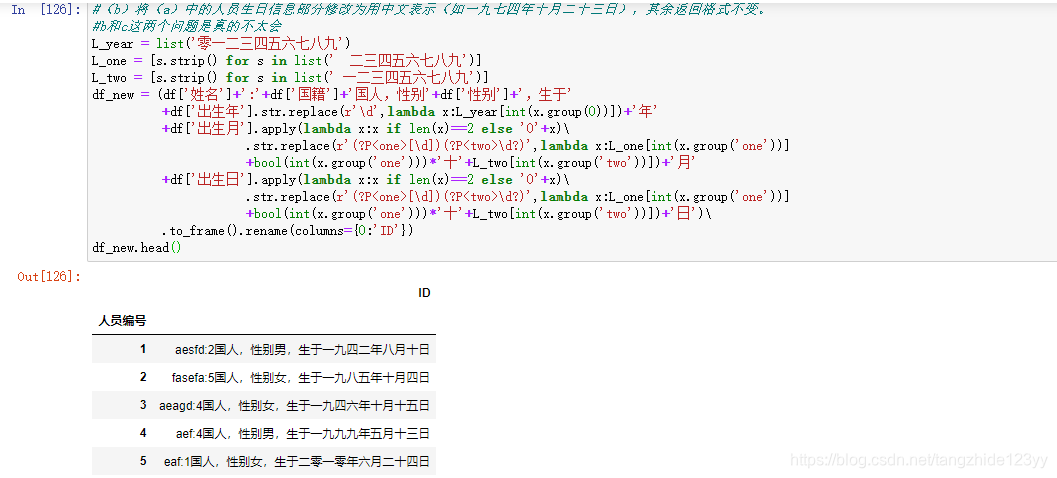Click row index 4 in the output table
The height and width of the screenshot is (478, 1057).
click(x=143, y=433)
